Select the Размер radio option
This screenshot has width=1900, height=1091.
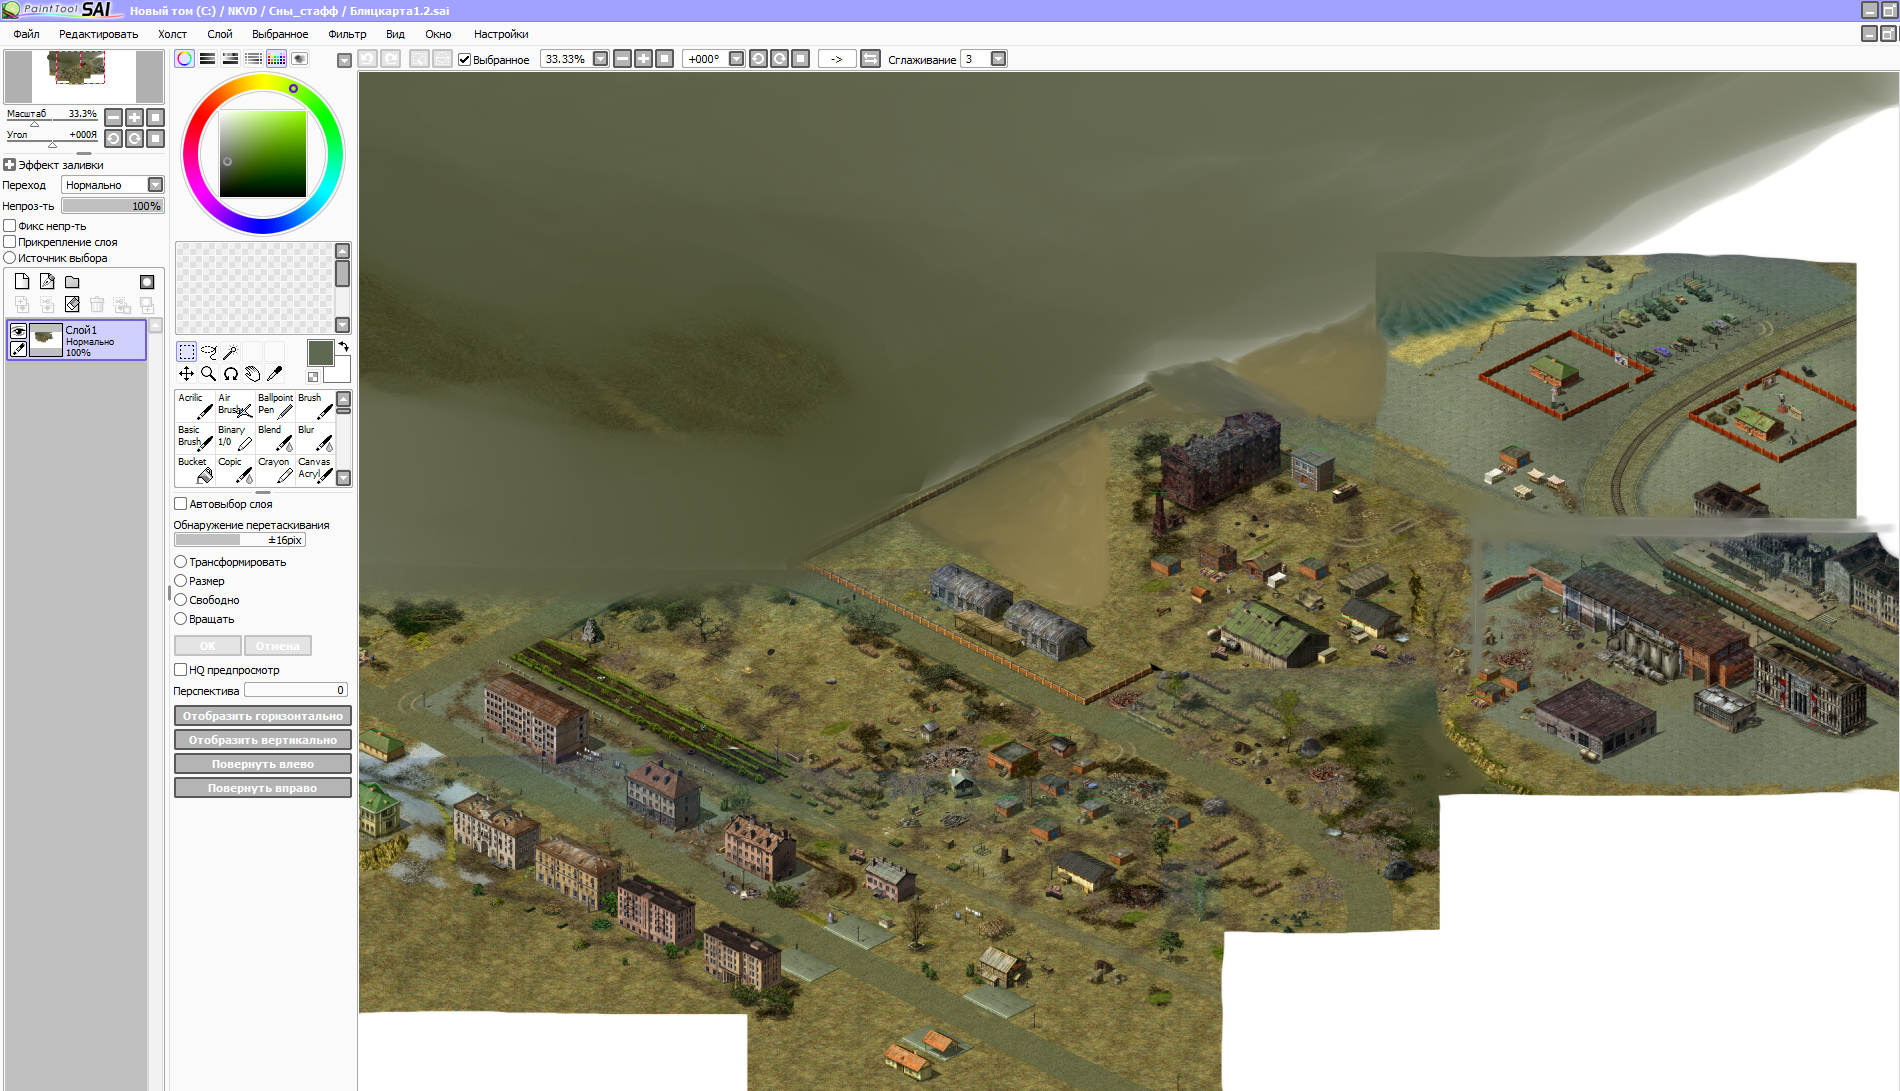tap(181, 581)
